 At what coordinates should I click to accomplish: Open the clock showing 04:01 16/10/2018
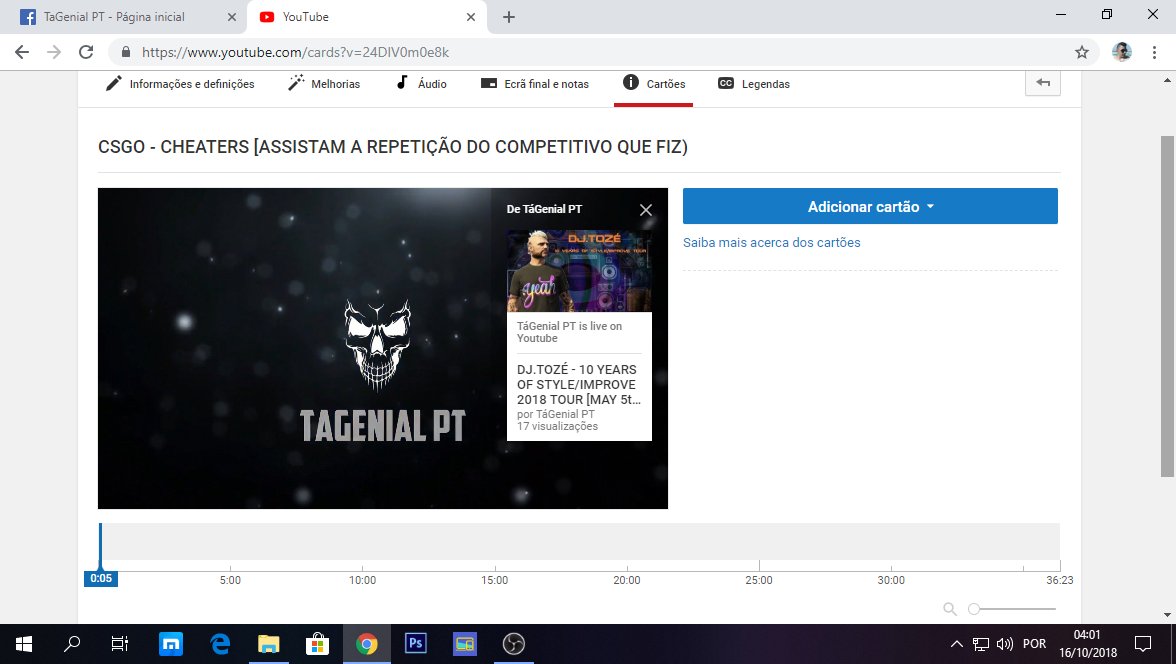click(x=1088, y=644)
